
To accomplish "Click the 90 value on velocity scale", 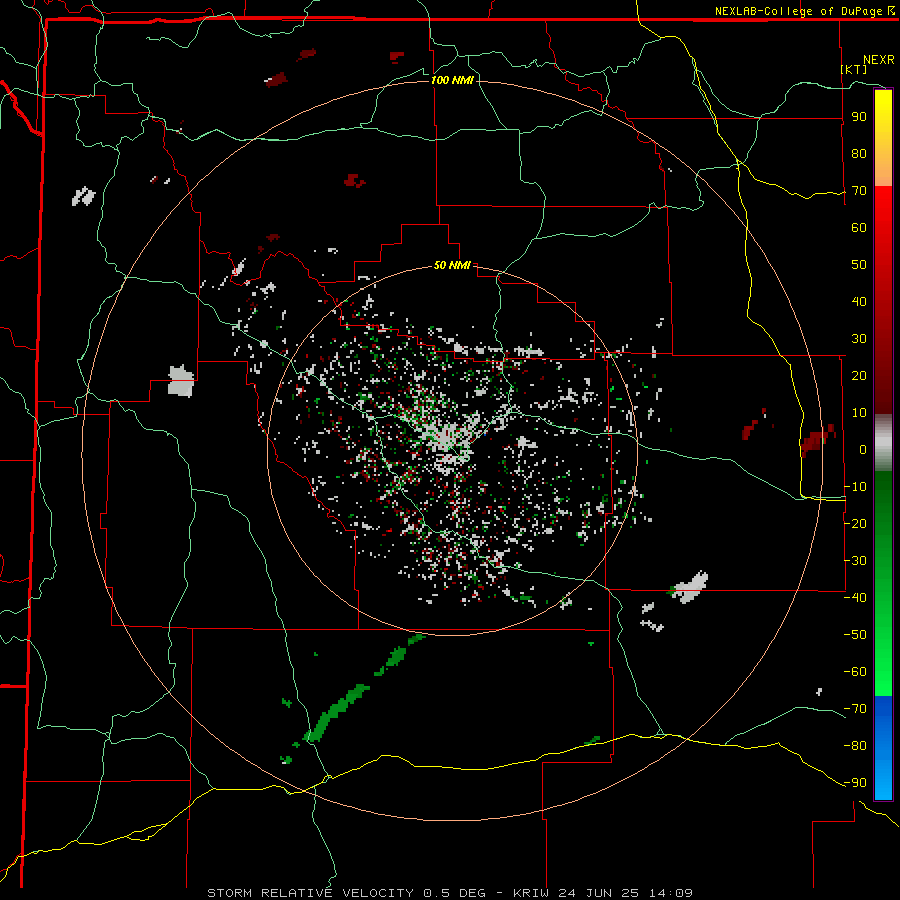I will [x=859, y=117].
